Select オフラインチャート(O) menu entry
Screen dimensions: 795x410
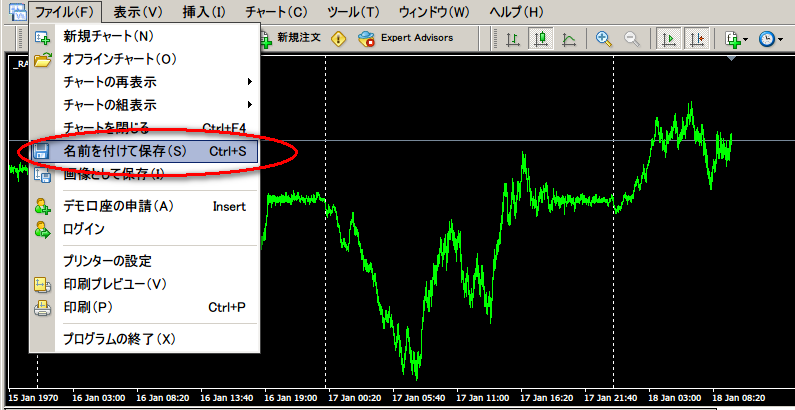(x=144, y=59)
